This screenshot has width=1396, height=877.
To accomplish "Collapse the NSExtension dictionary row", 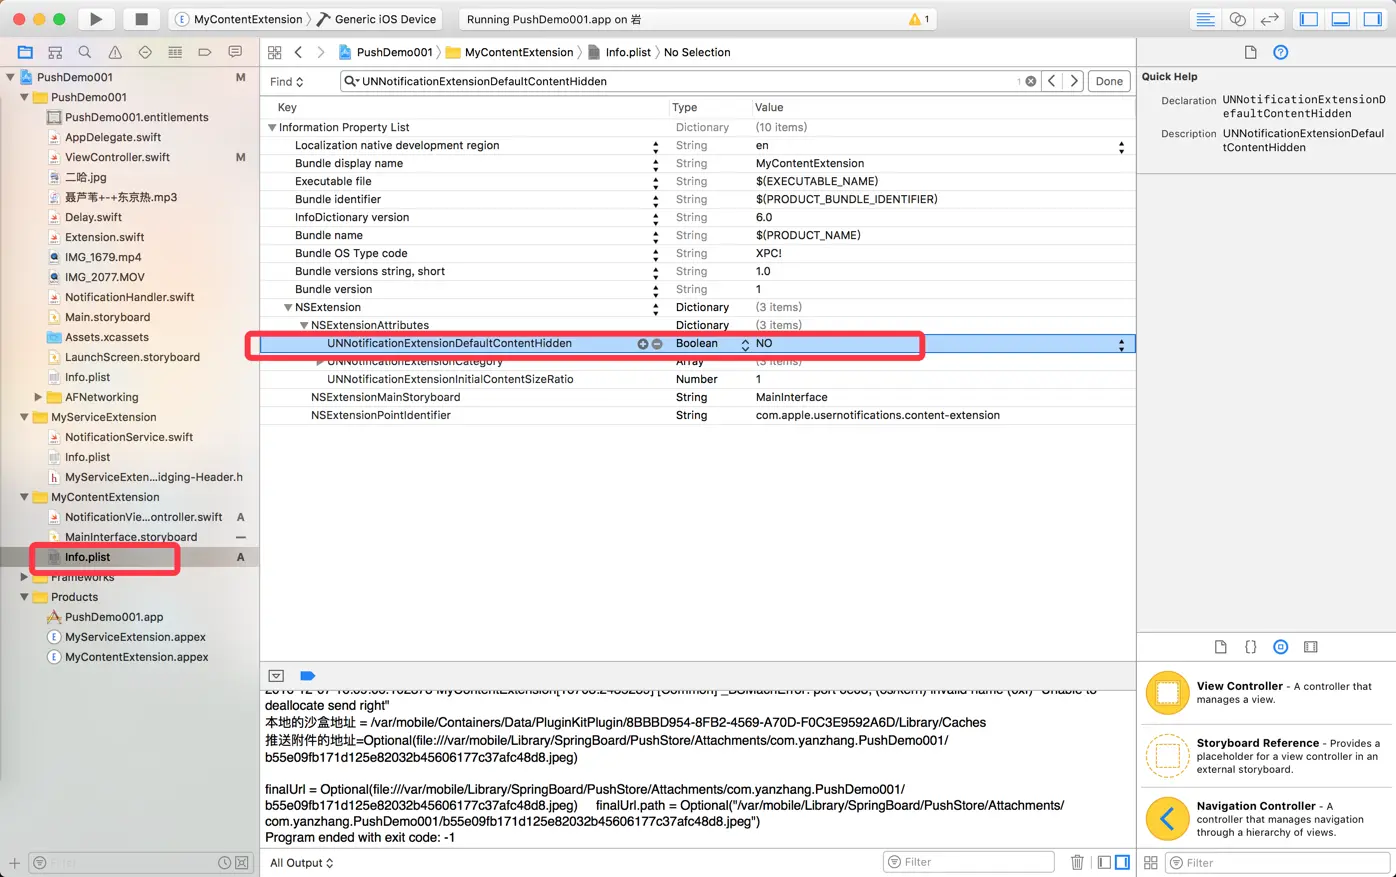I will [288, 308].
